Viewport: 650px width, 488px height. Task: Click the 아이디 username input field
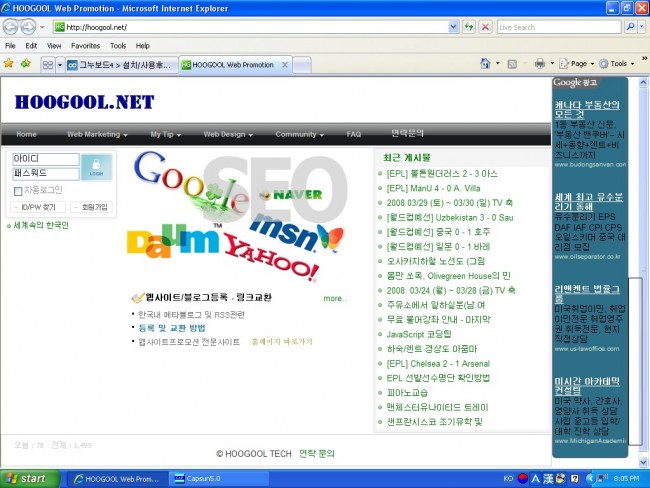coord(45,159)
